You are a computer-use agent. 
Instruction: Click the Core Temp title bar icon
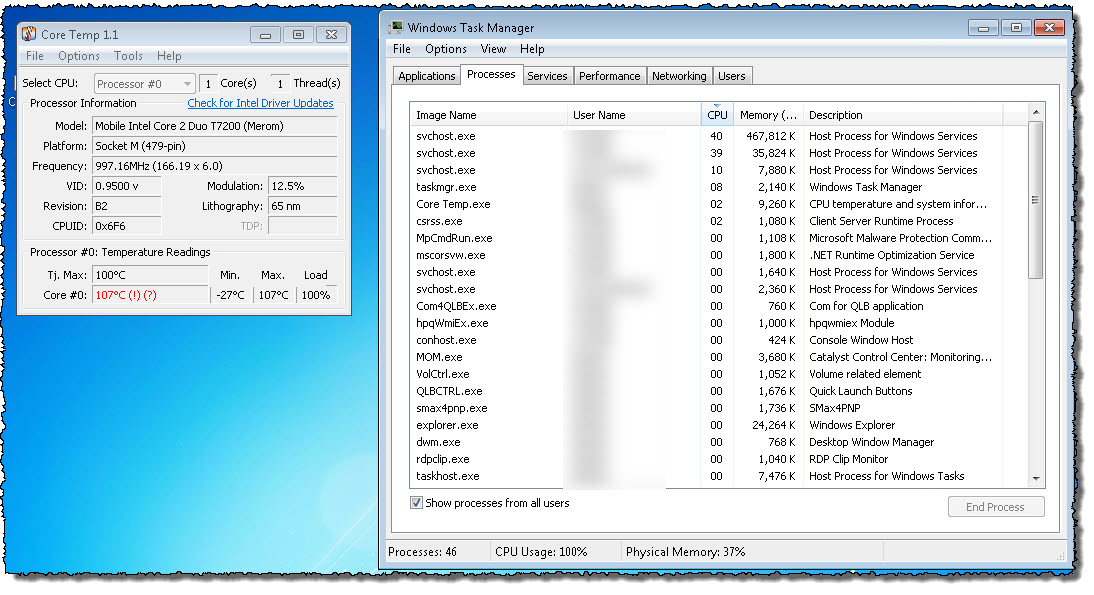(x=29, y=34)
